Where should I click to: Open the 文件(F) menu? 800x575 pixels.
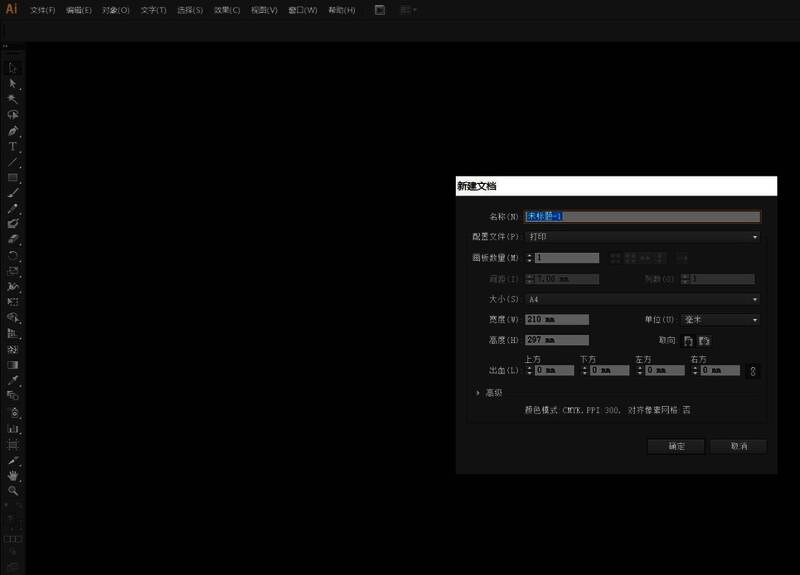(x=43, y=10)
